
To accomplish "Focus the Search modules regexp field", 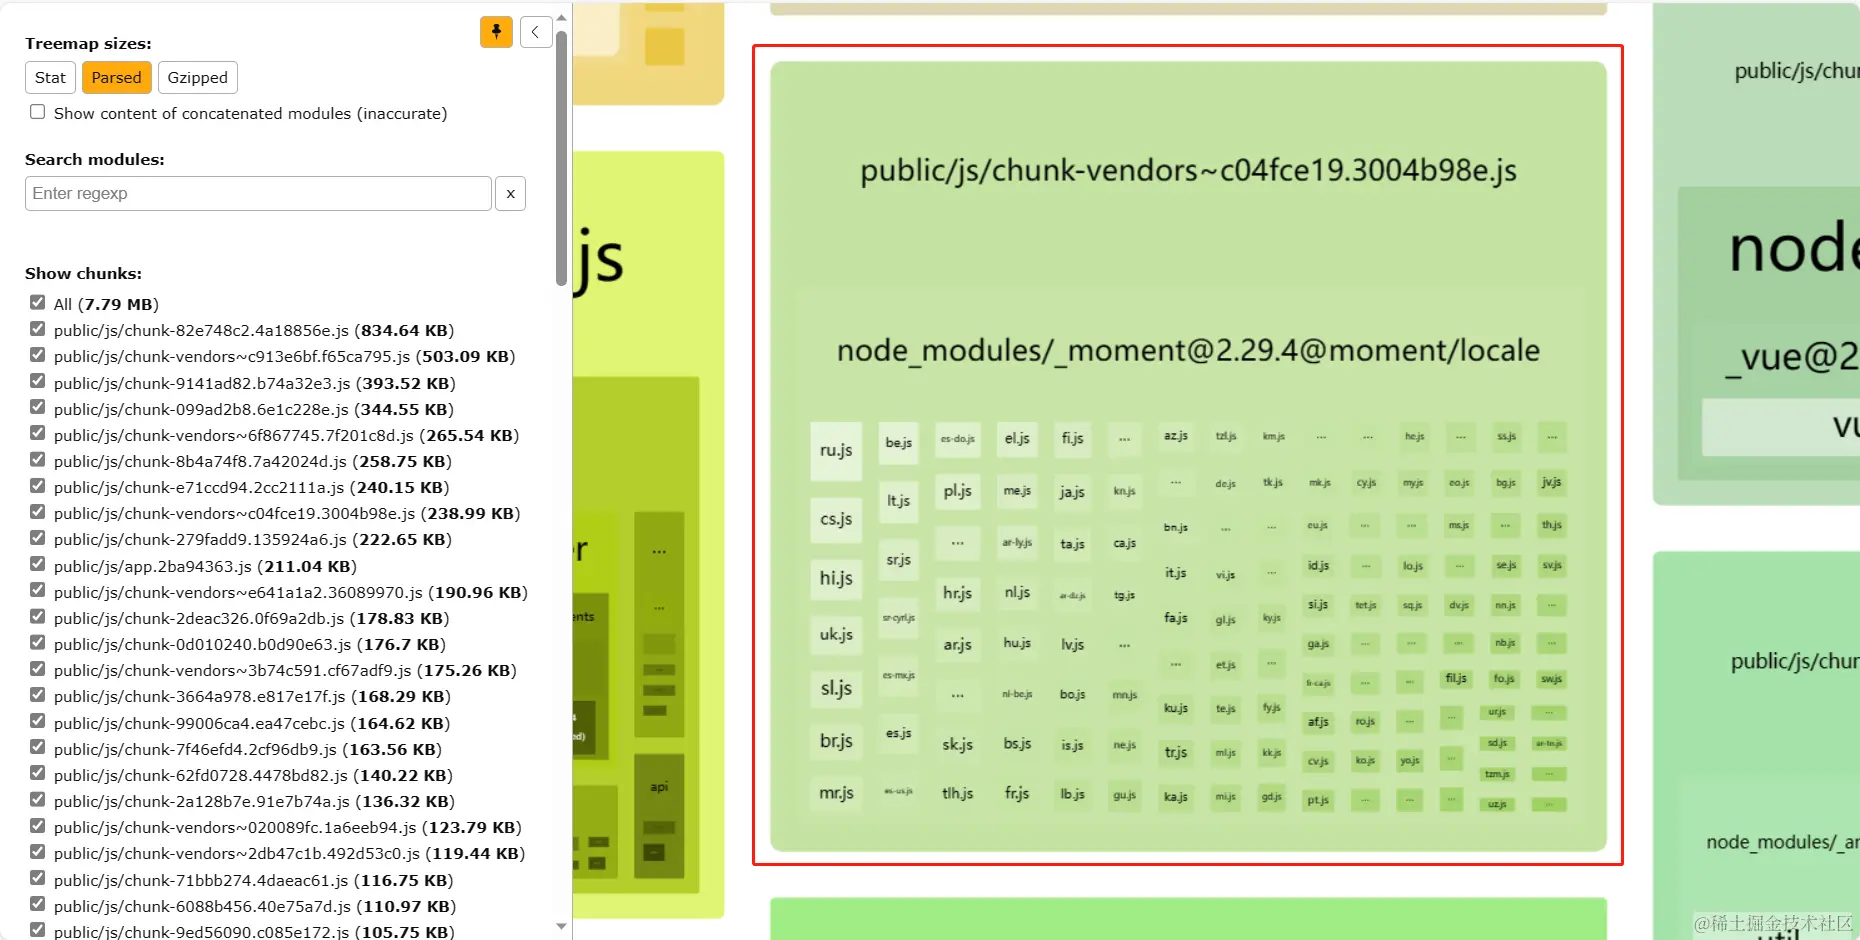I will click(258, 194).
